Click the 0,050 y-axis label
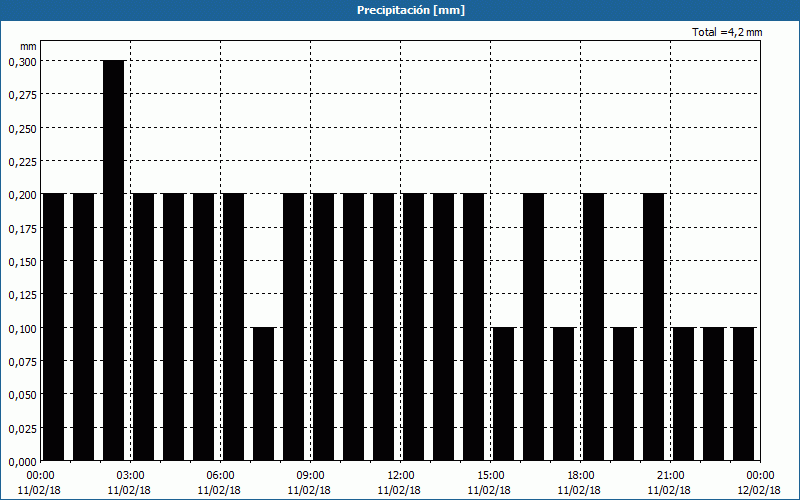The image size is (800, 500). pyautogui.click(x=22, y=395)
